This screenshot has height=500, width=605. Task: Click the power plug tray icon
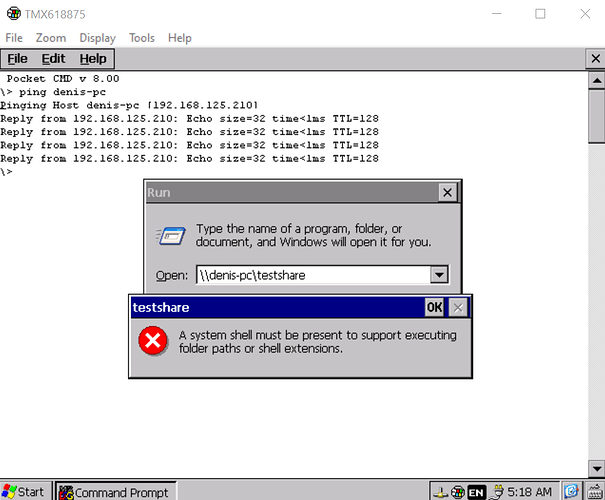coord(497,492)
